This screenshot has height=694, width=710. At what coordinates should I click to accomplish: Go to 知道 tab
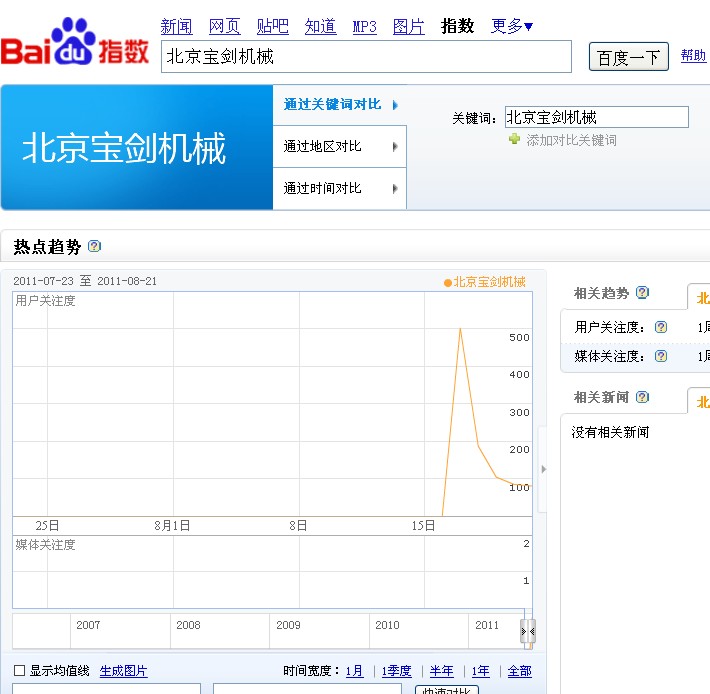[321, 26]
